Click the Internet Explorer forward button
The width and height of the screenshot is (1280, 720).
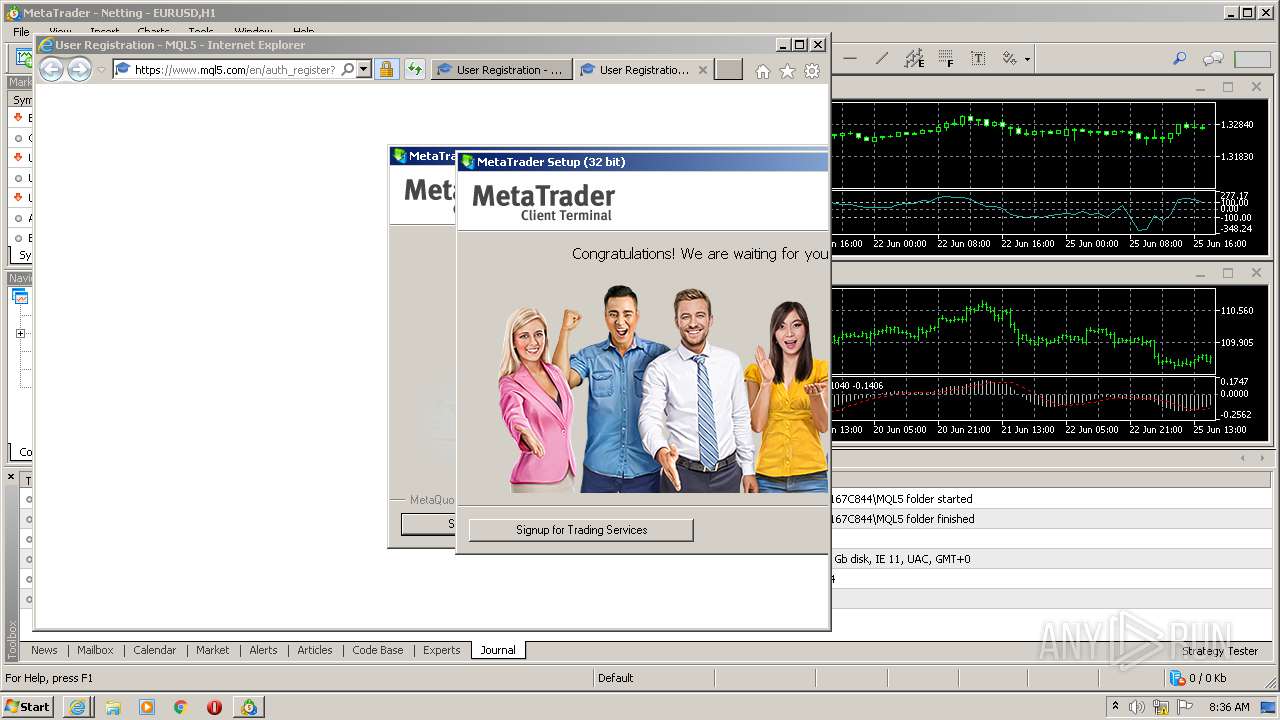pyautogui.click(x=79, y=69)
